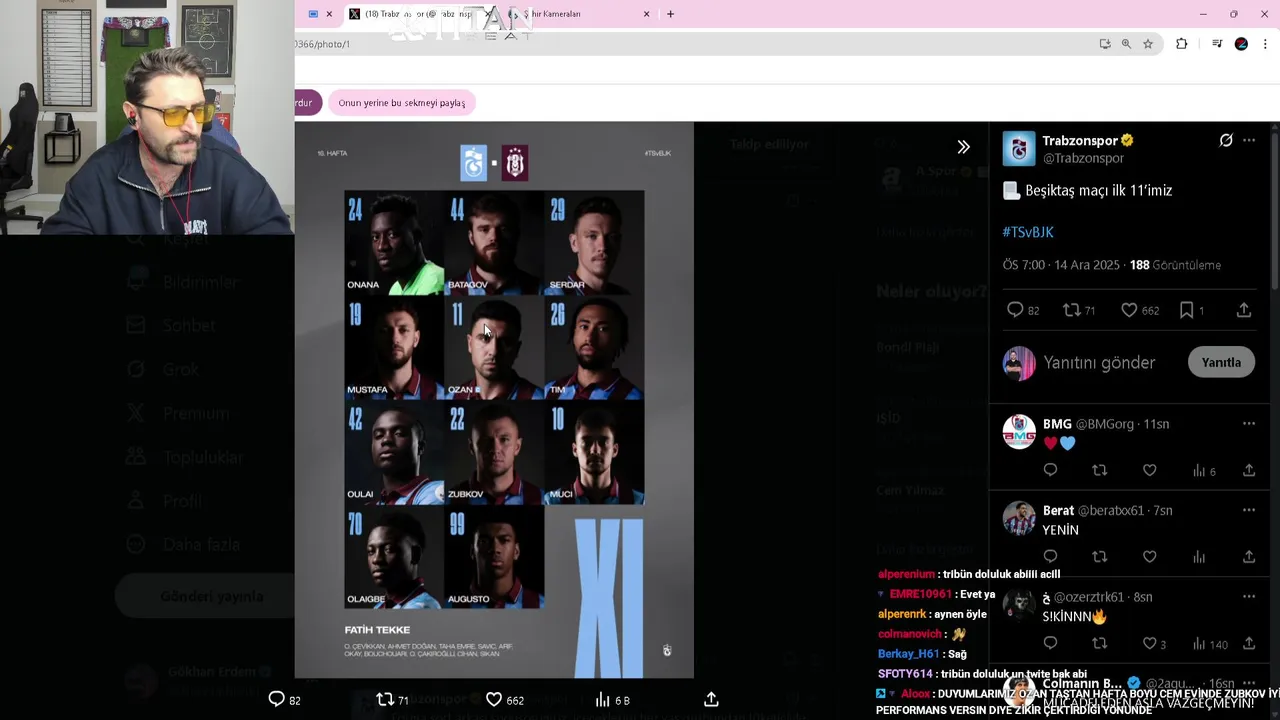Open the Chrome three-dot menu
The height and width of the screenshot is (720, 1280).
pyautogui.click(x=1265, y=44)
